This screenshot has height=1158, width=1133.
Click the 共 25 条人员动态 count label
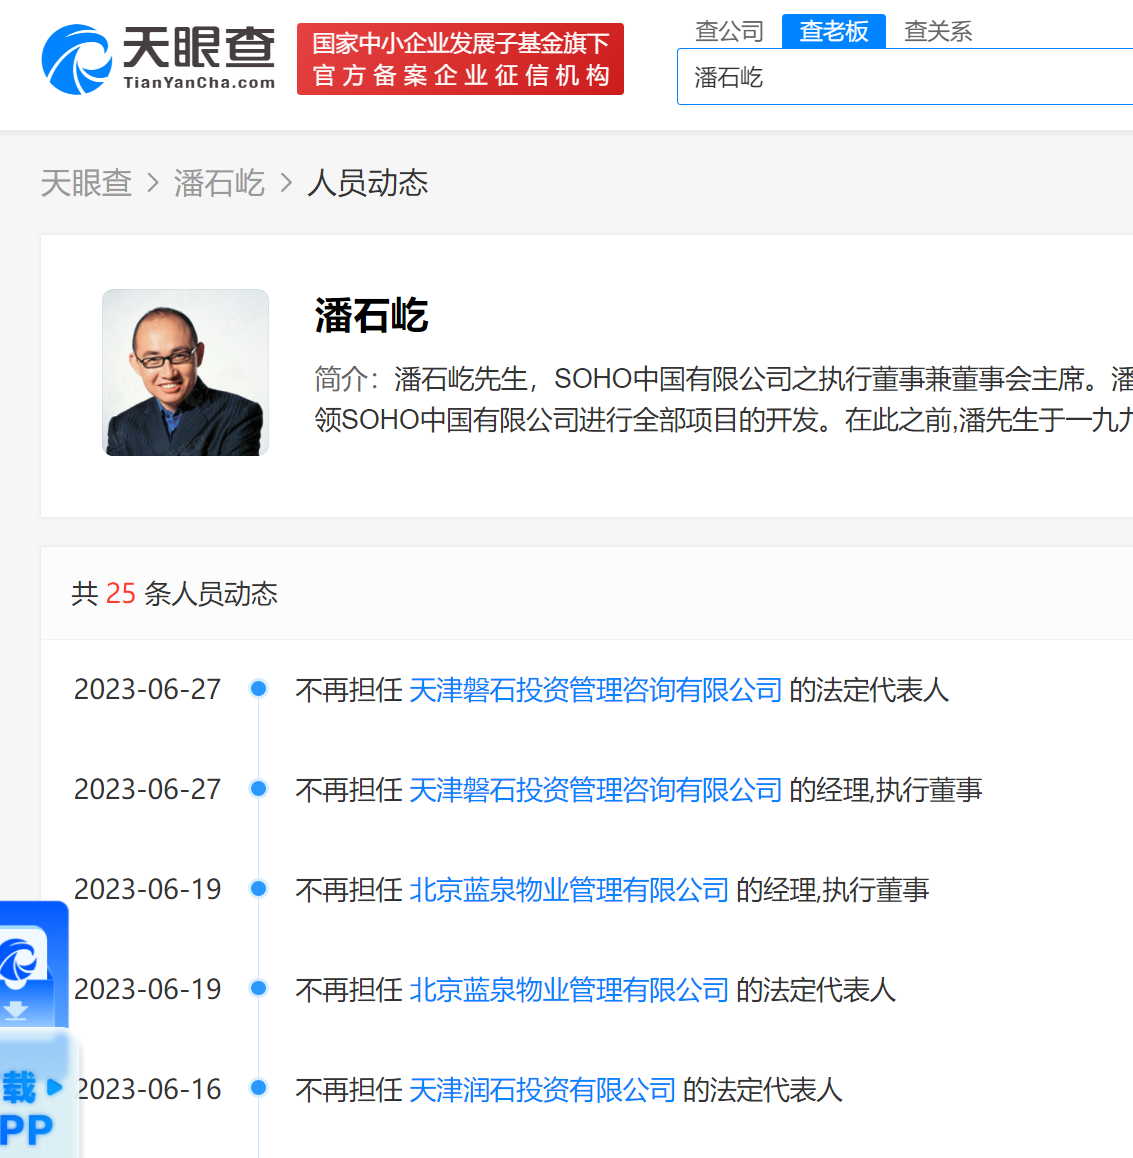click(174, 594)
